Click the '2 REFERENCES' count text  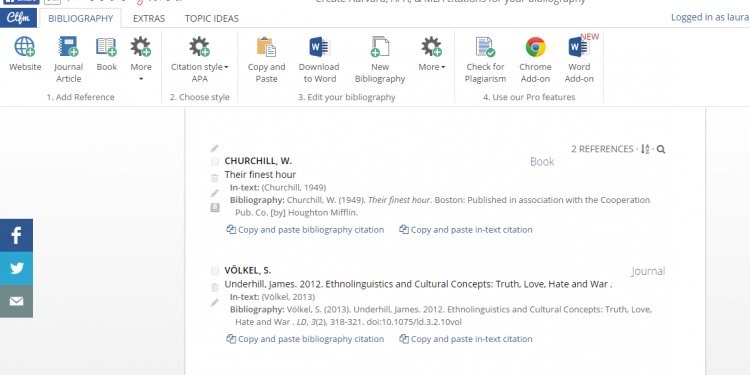602,149
